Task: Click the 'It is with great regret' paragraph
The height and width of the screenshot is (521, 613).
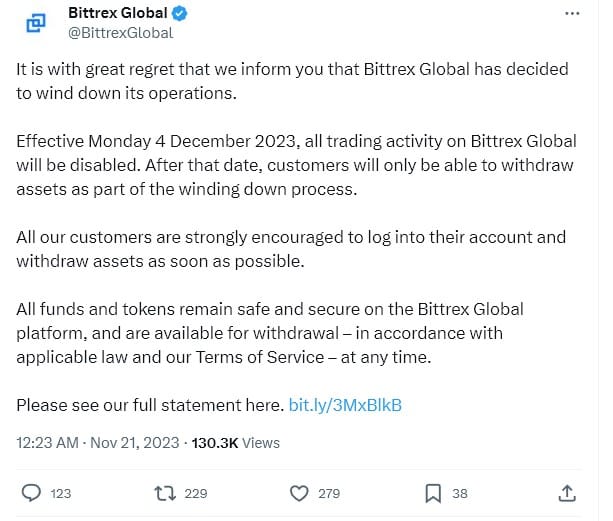Action: click(x=292, y=81)
